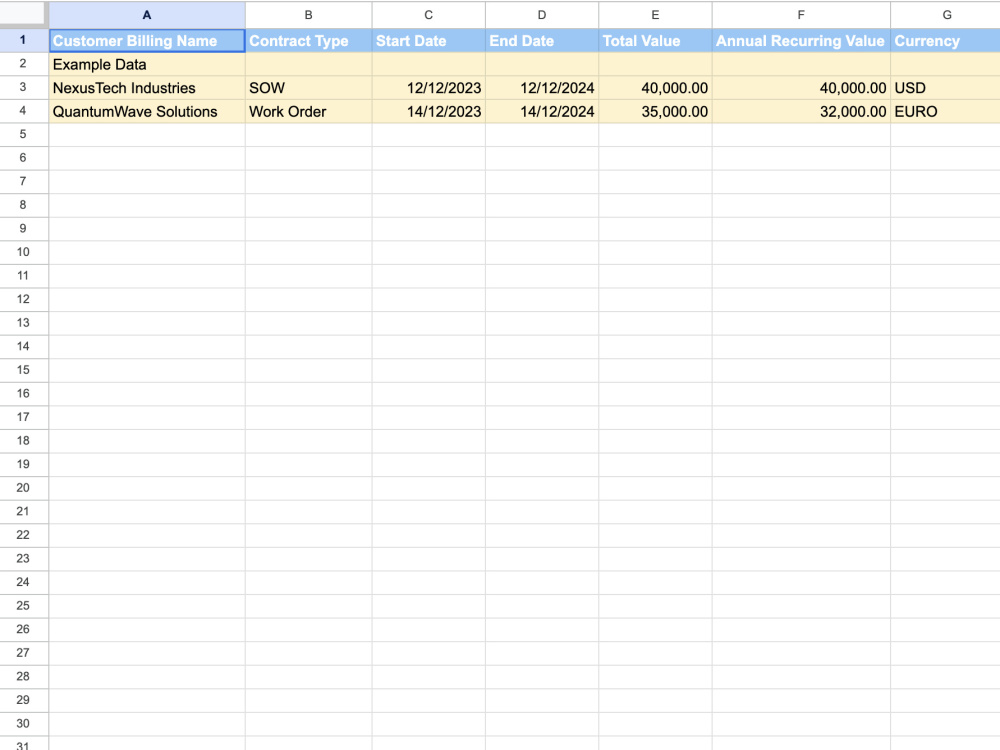Select the Example Data cell
This screenshot has width=1000, height=750.
click(146, 64)
